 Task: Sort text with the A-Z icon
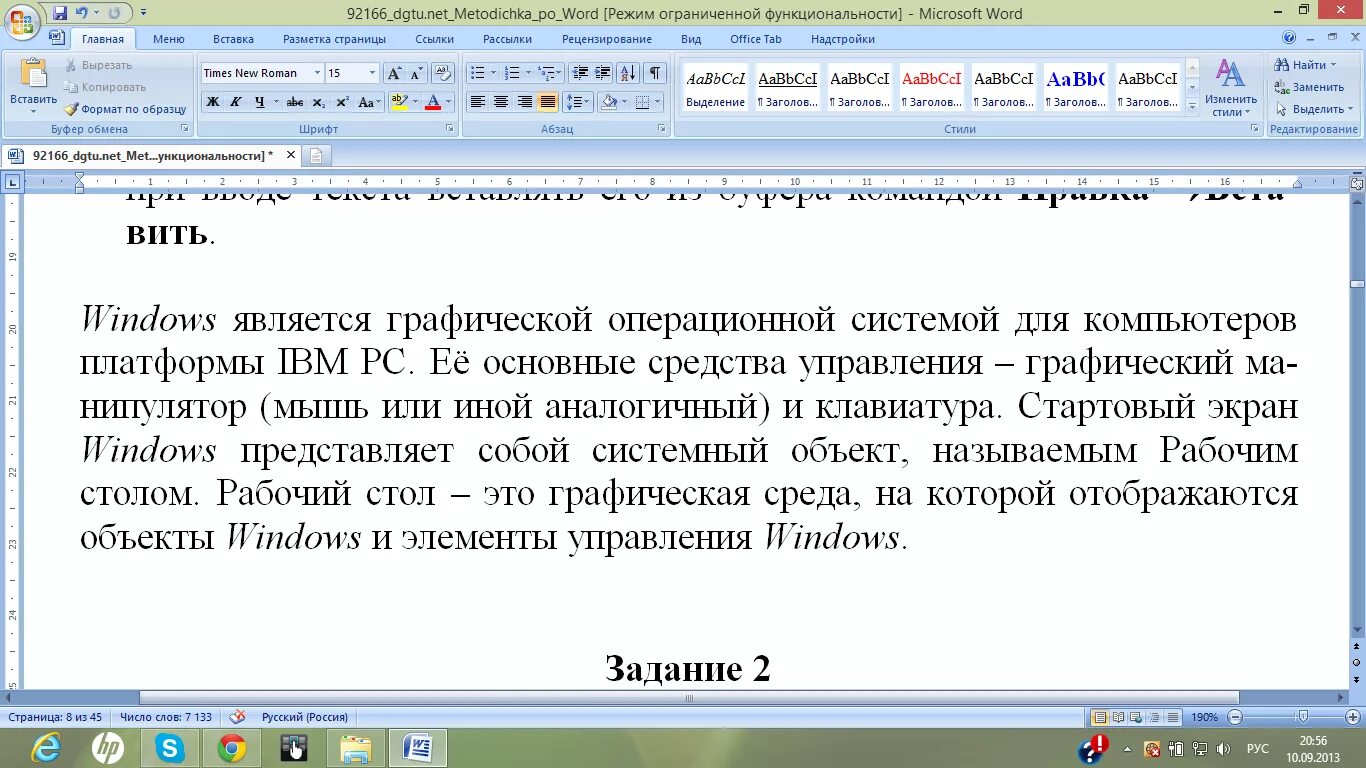[628, 73]
